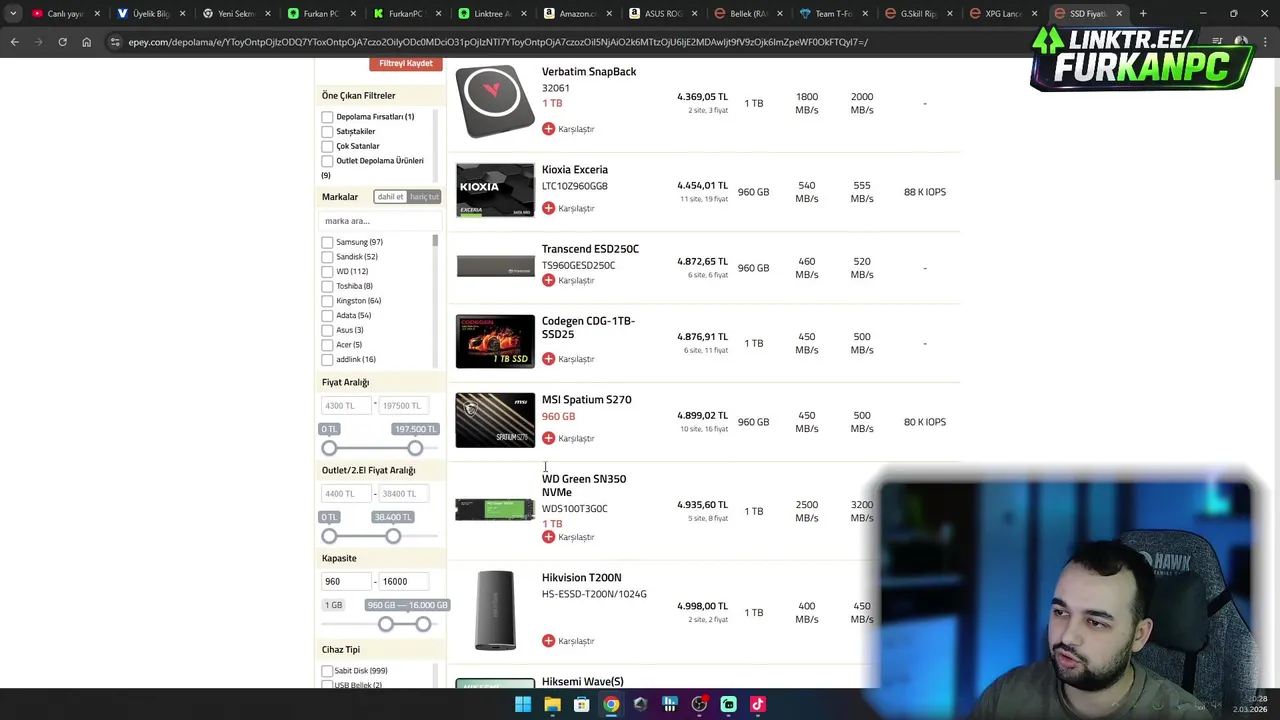Reload the page with refresh icon
The width and height of the screenshot is (1280, 720).
point(62,42)
